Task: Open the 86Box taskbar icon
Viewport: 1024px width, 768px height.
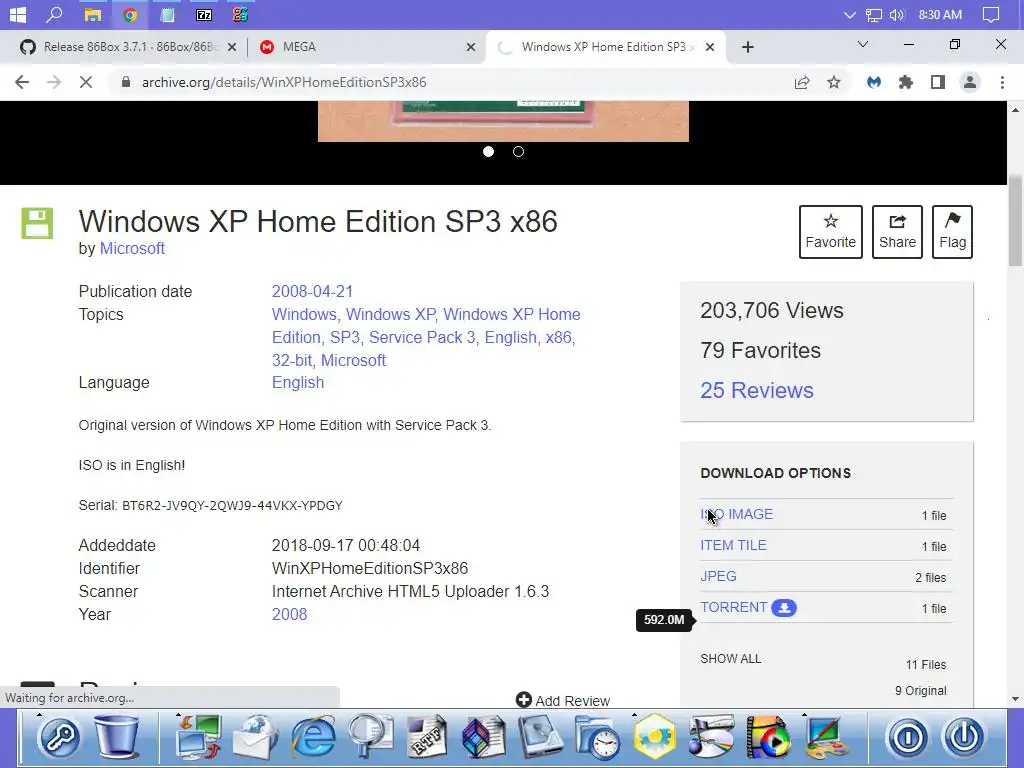Action: coord(240,14)
